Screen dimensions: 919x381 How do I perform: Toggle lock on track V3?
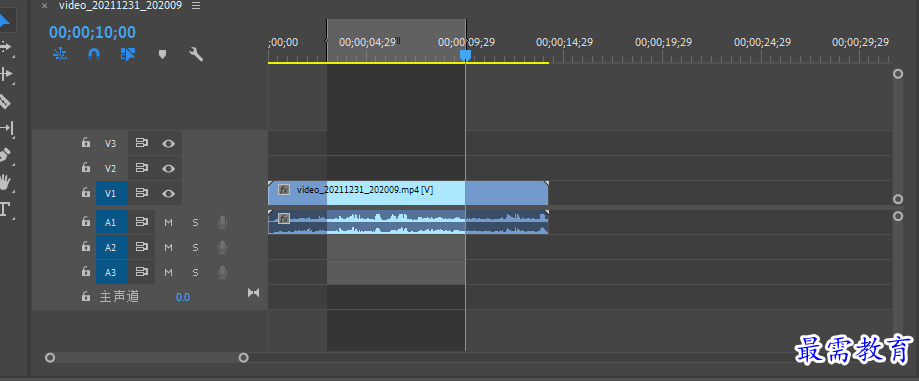coord(86,142)
